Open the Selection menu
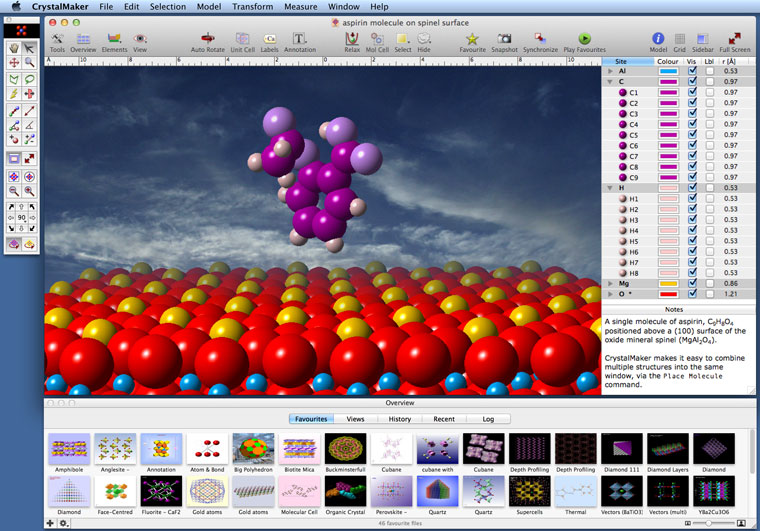Image resolution: width=760 pixels, height=531 pixels. [x=168, y=7]
